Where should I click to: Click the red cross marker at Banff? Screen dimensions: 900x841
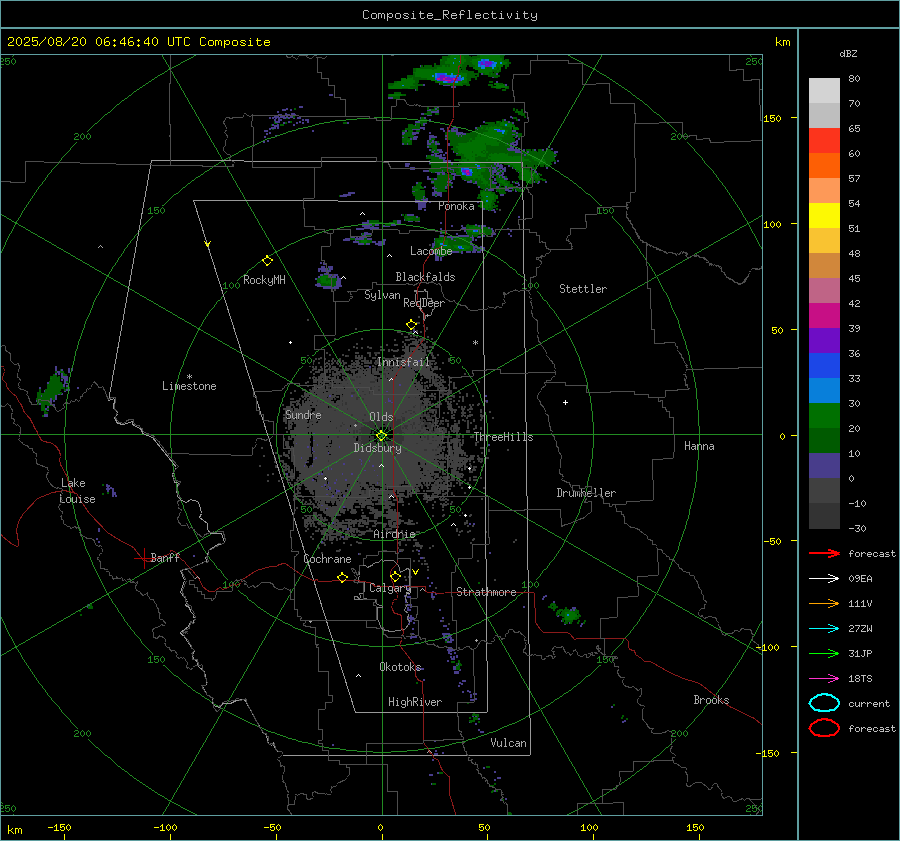point(143,558)
